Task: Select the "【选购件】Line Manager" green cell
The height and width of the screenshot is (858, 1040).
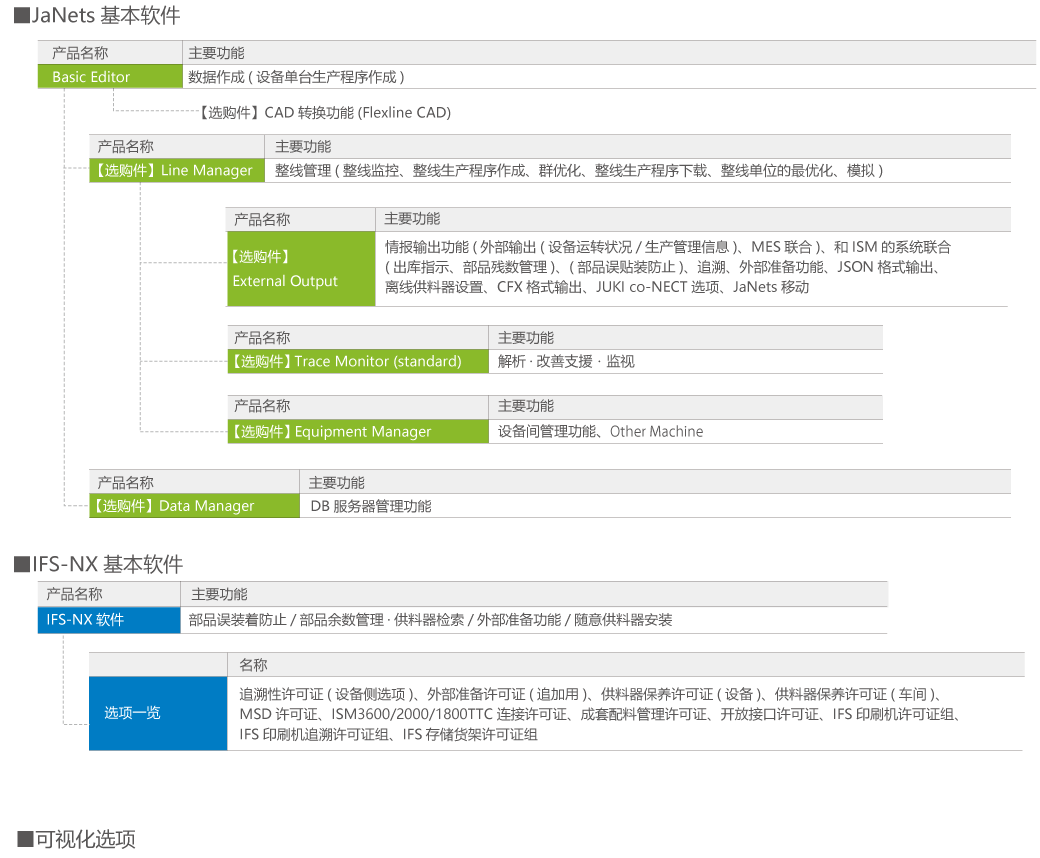Action: 176,170
